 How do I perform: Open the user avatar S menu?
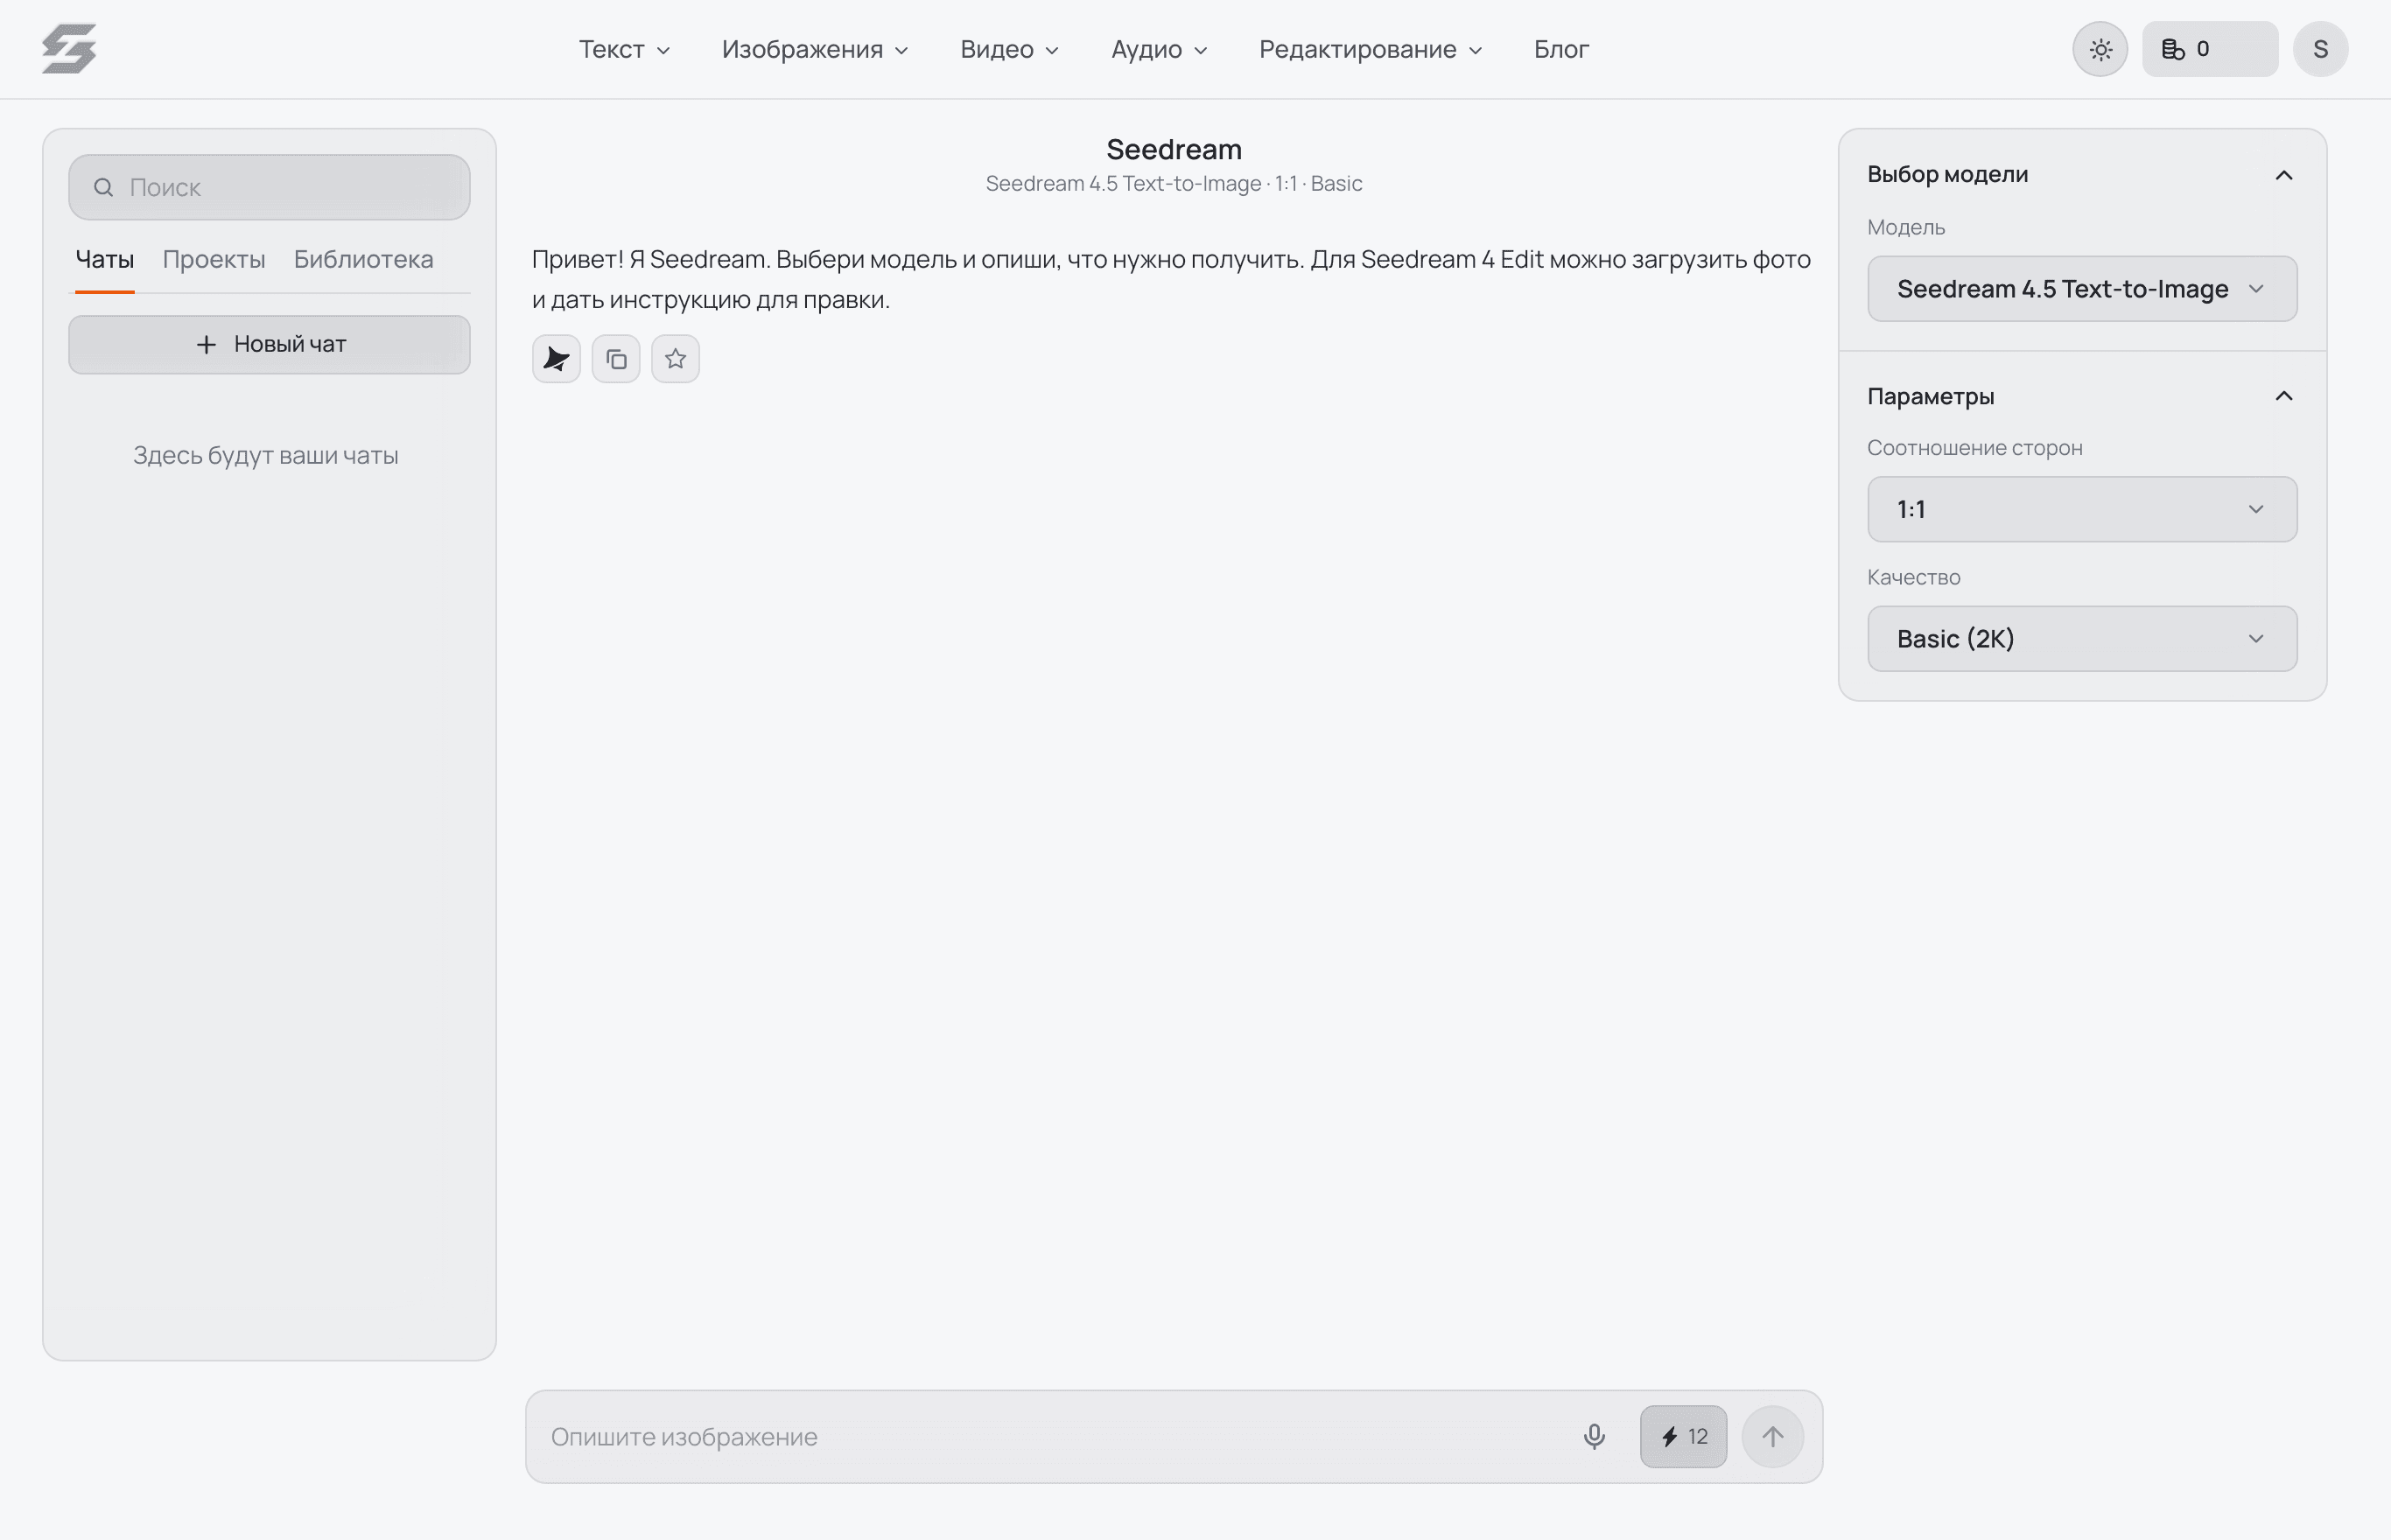[2320, 49]
